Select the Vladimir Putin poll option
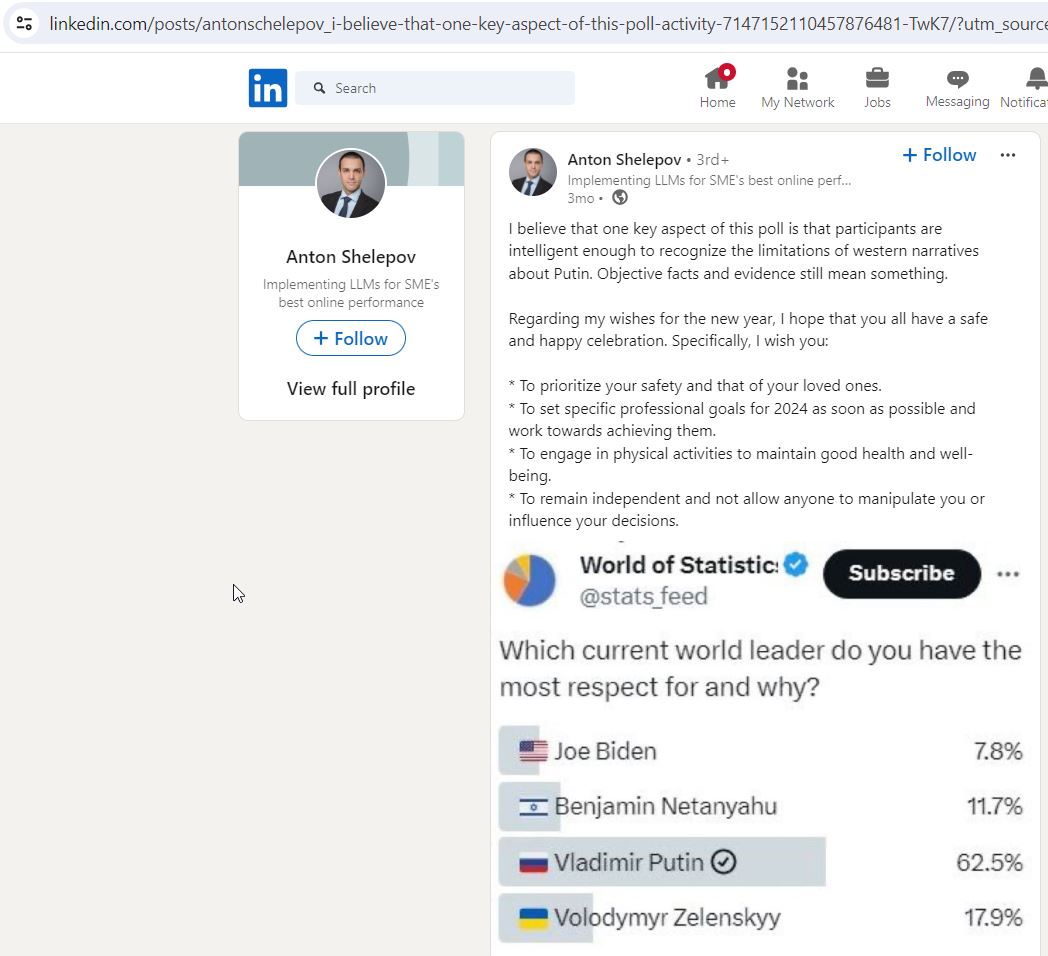 coord(761,862)
